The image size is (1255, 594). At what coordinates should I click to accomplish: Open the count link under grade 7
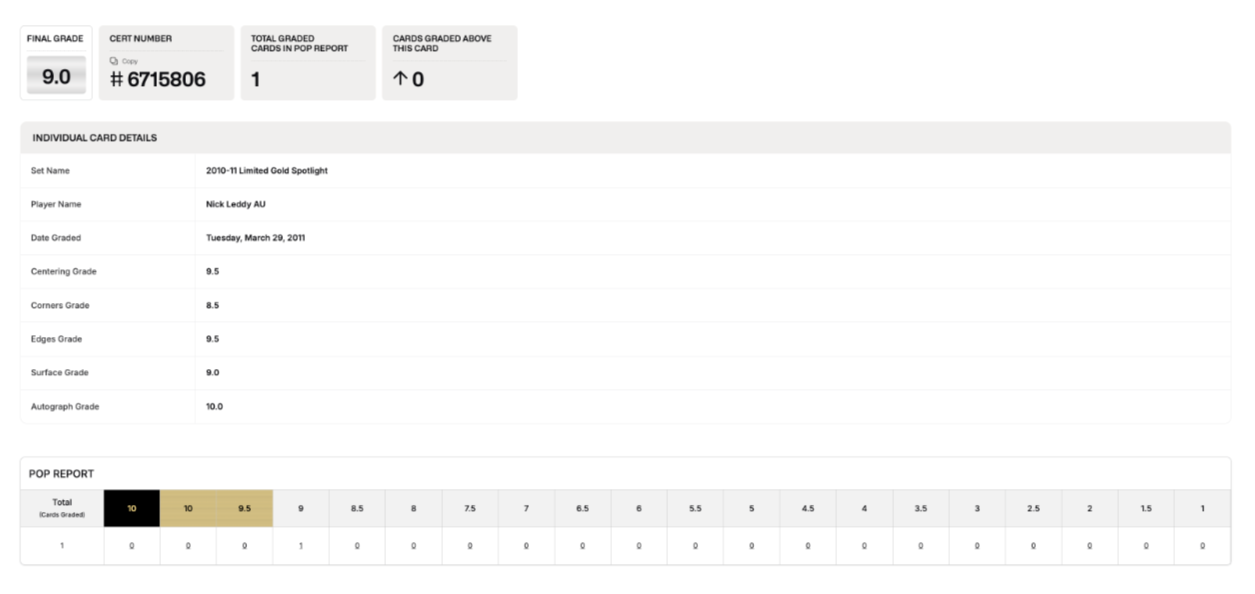tap(526, 546)
